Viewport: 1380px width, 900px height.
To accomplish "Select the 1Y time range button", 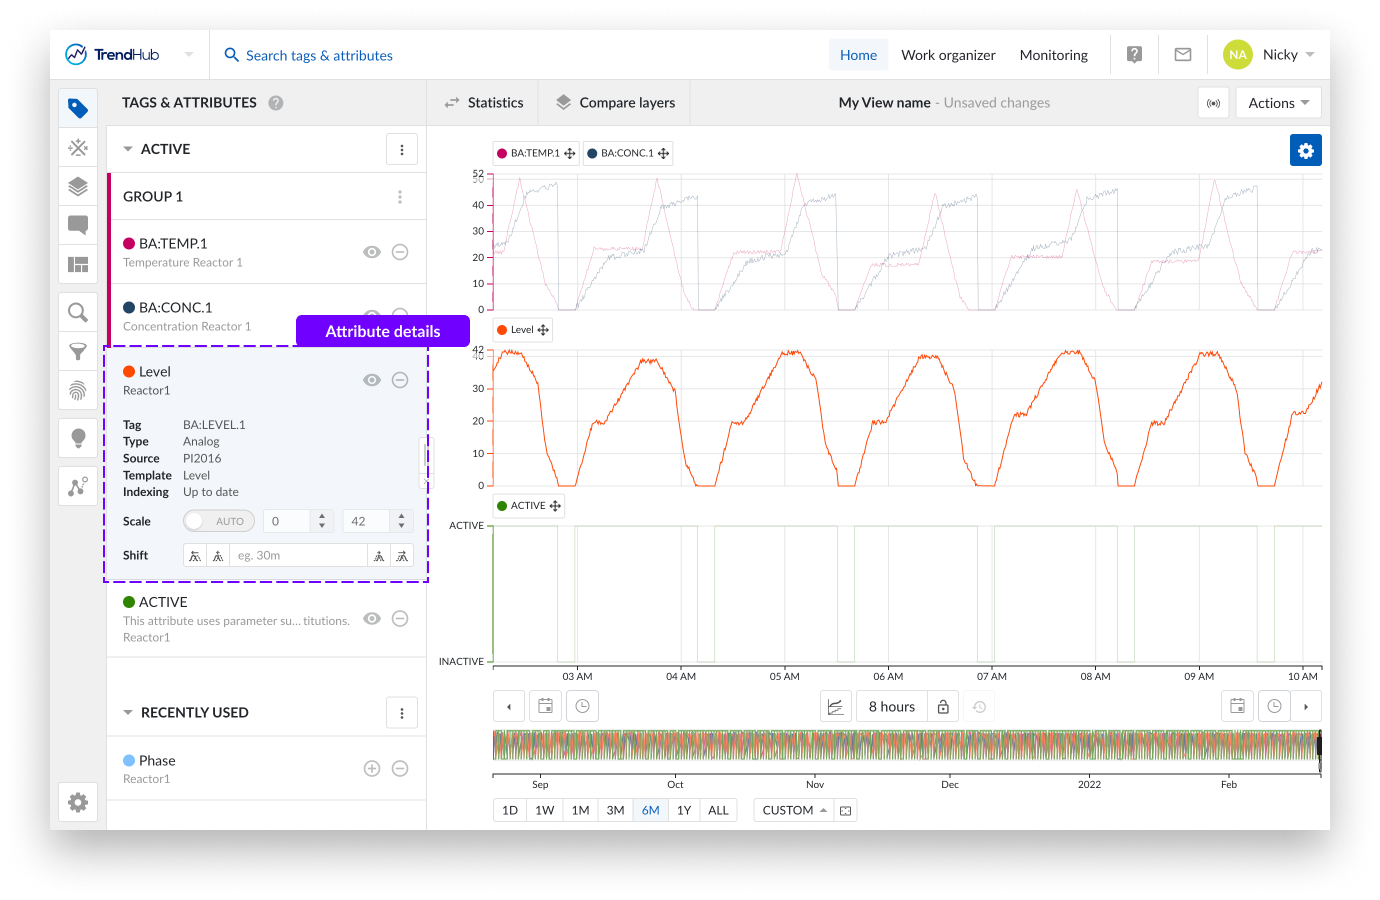I will (684, 810).
